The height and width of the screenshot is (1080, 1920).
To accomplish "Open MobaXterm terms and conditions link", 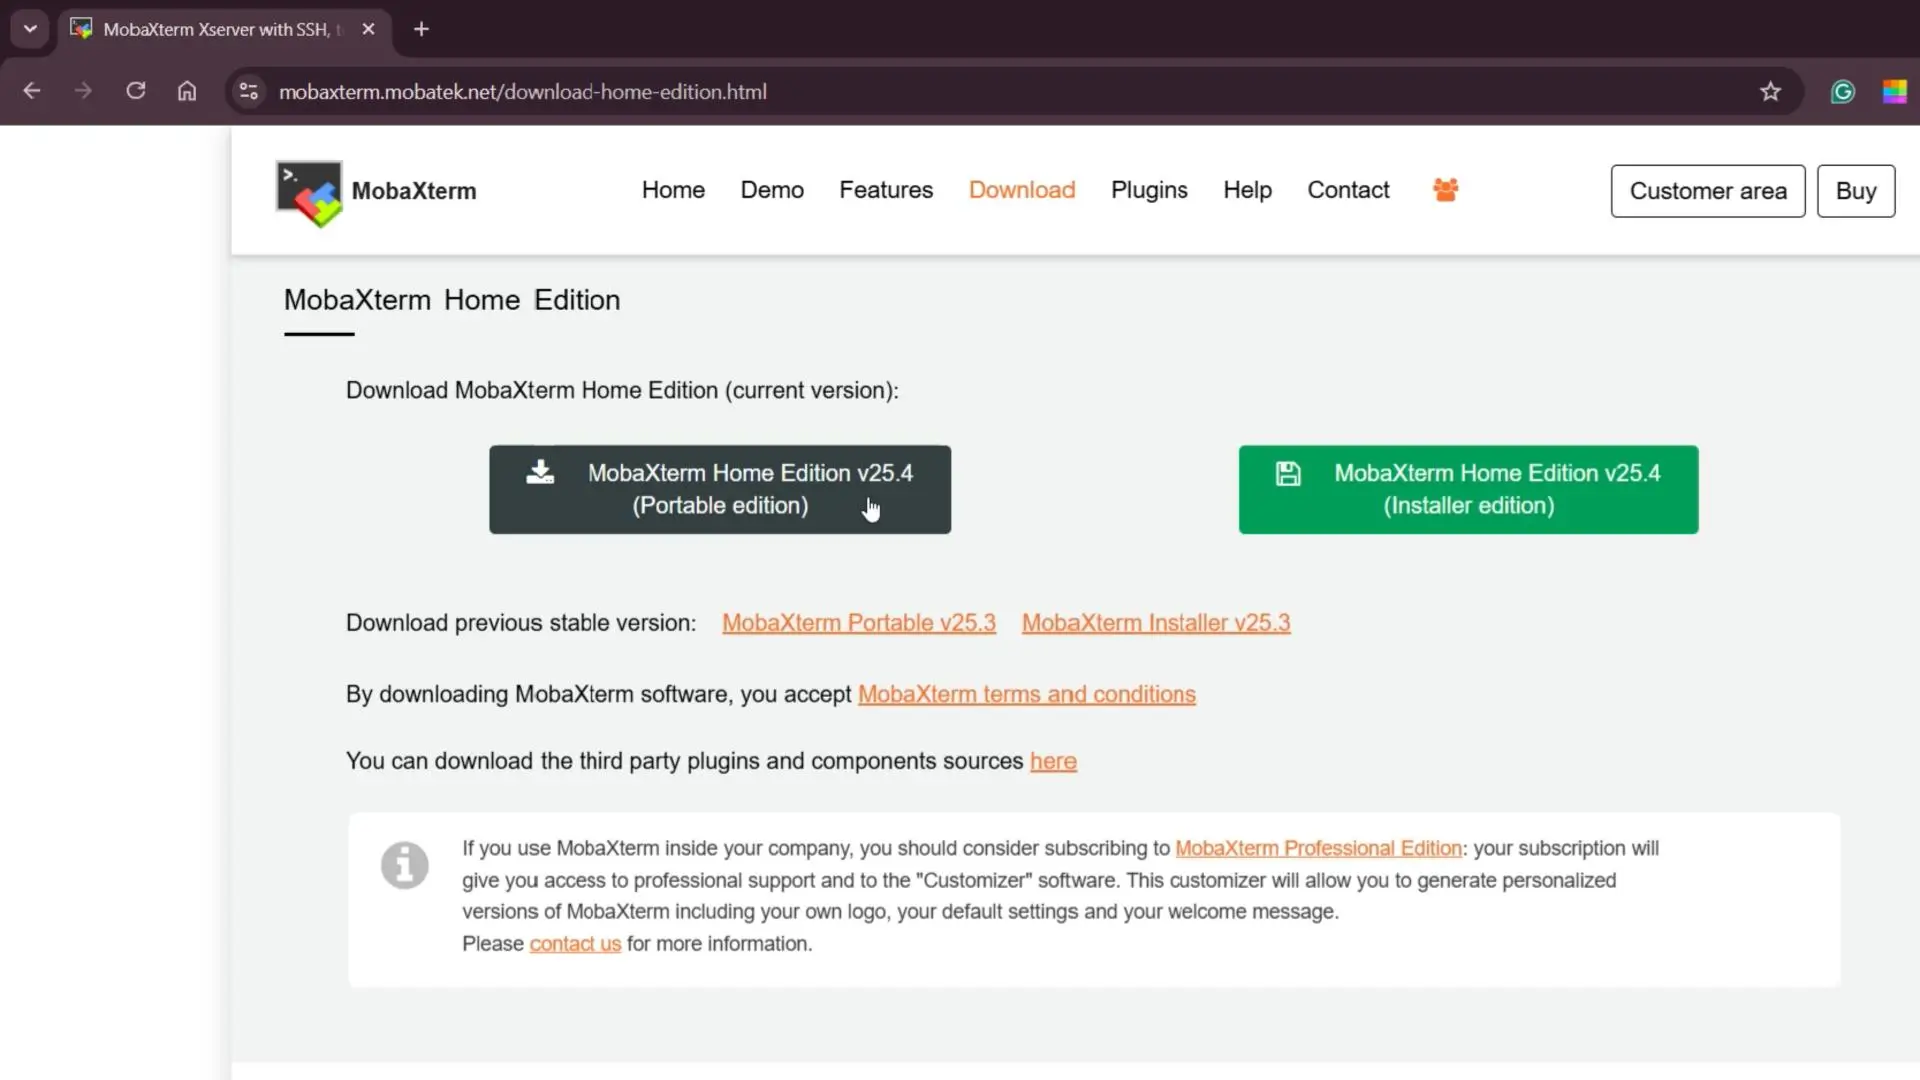I will (1026, 694).
